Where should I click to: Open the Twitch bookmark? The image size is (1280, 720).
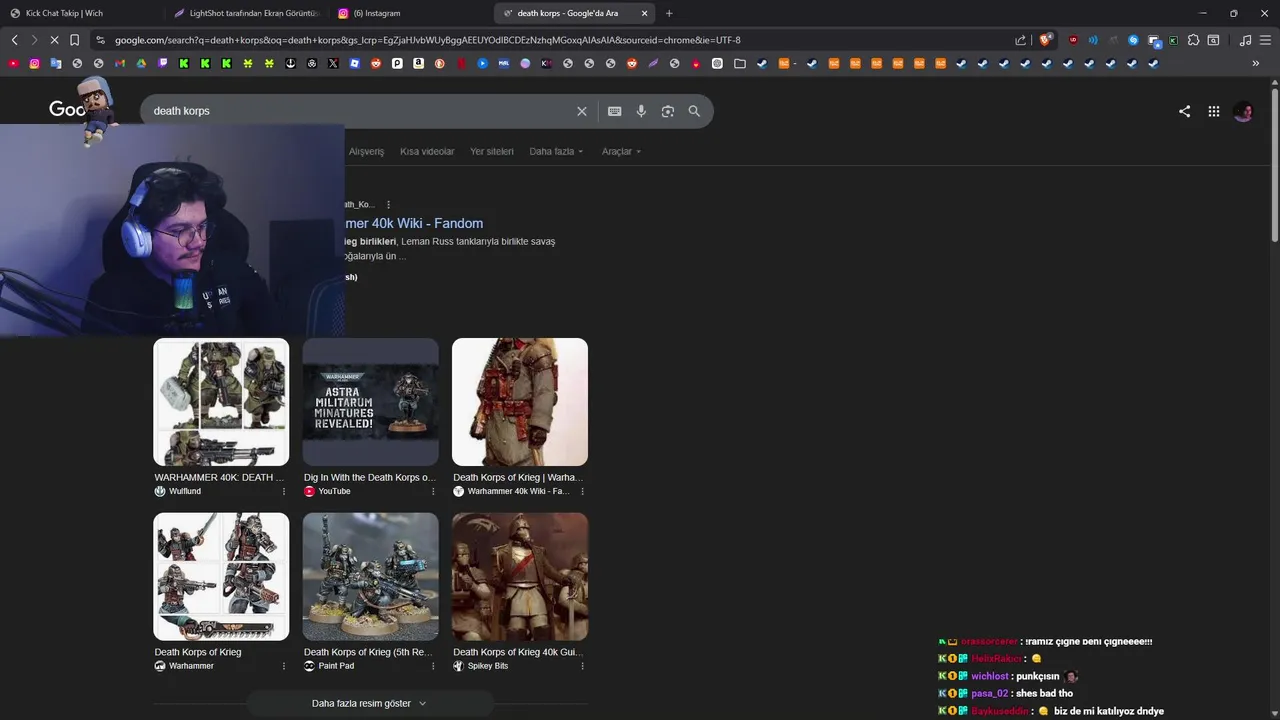[162, 63]
